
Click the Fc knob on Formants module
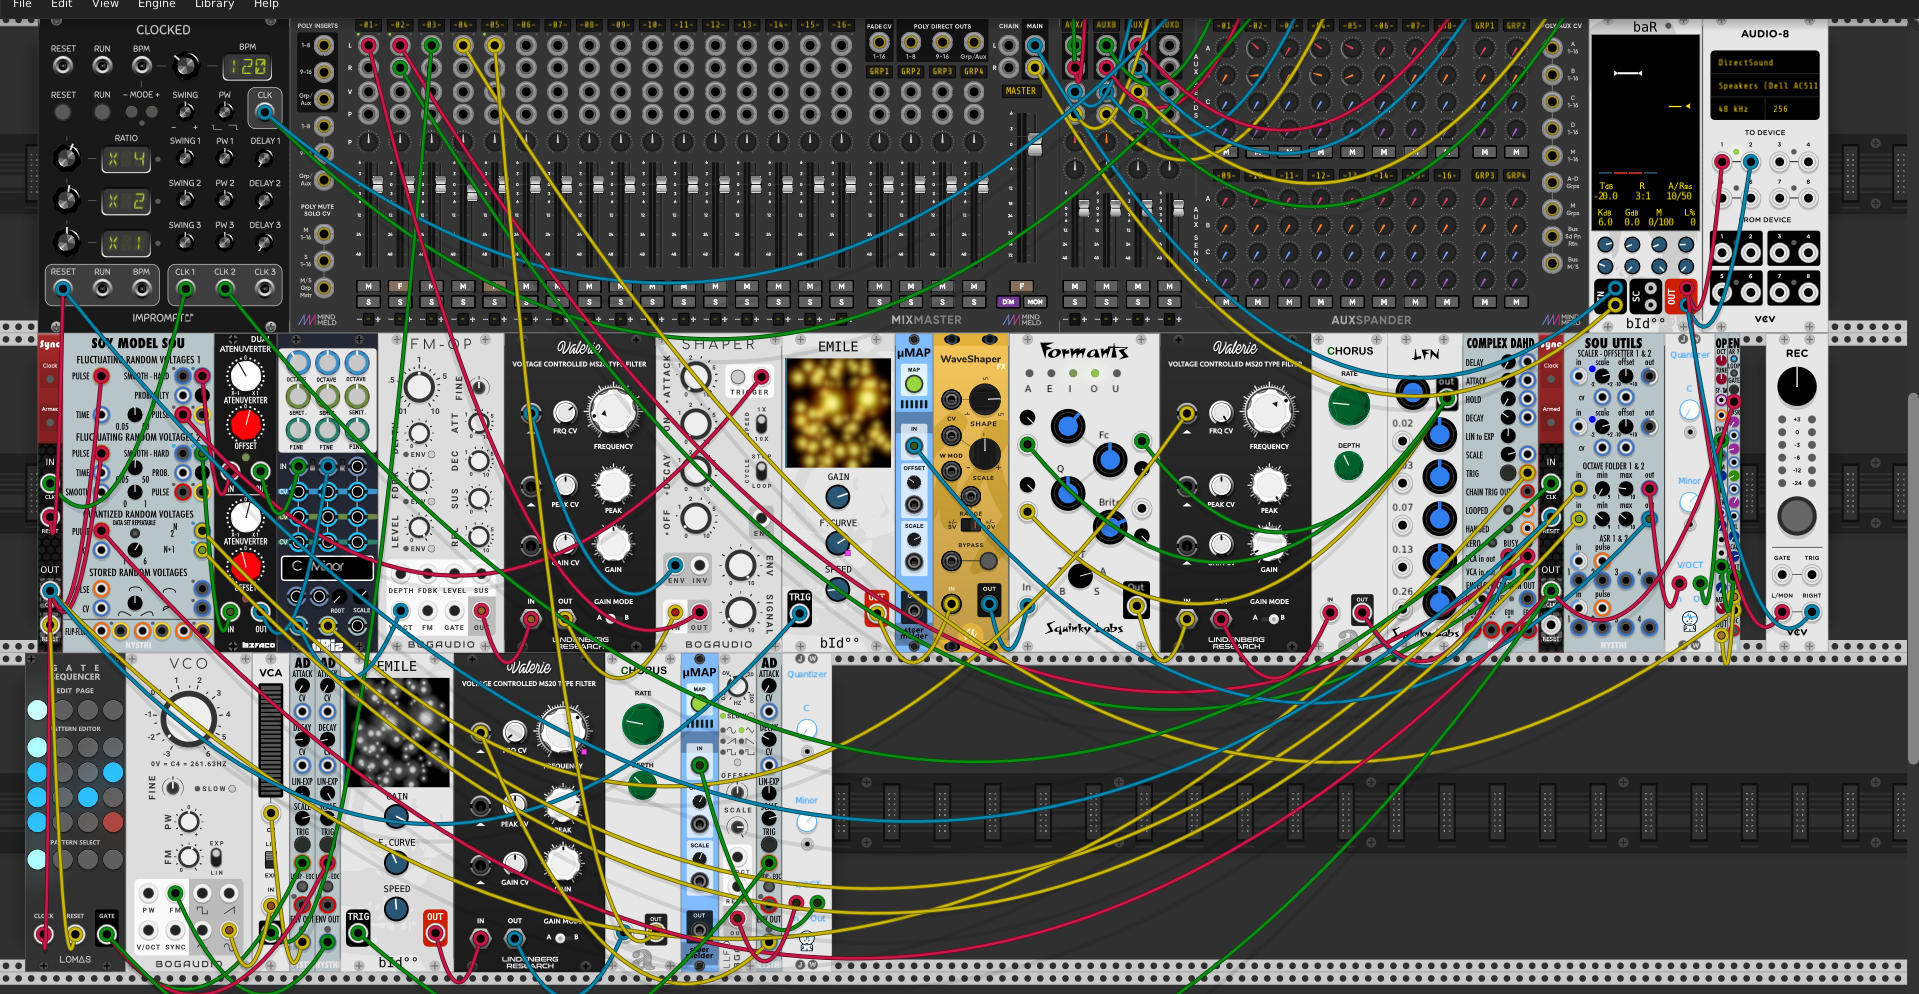coord(1109,459)
